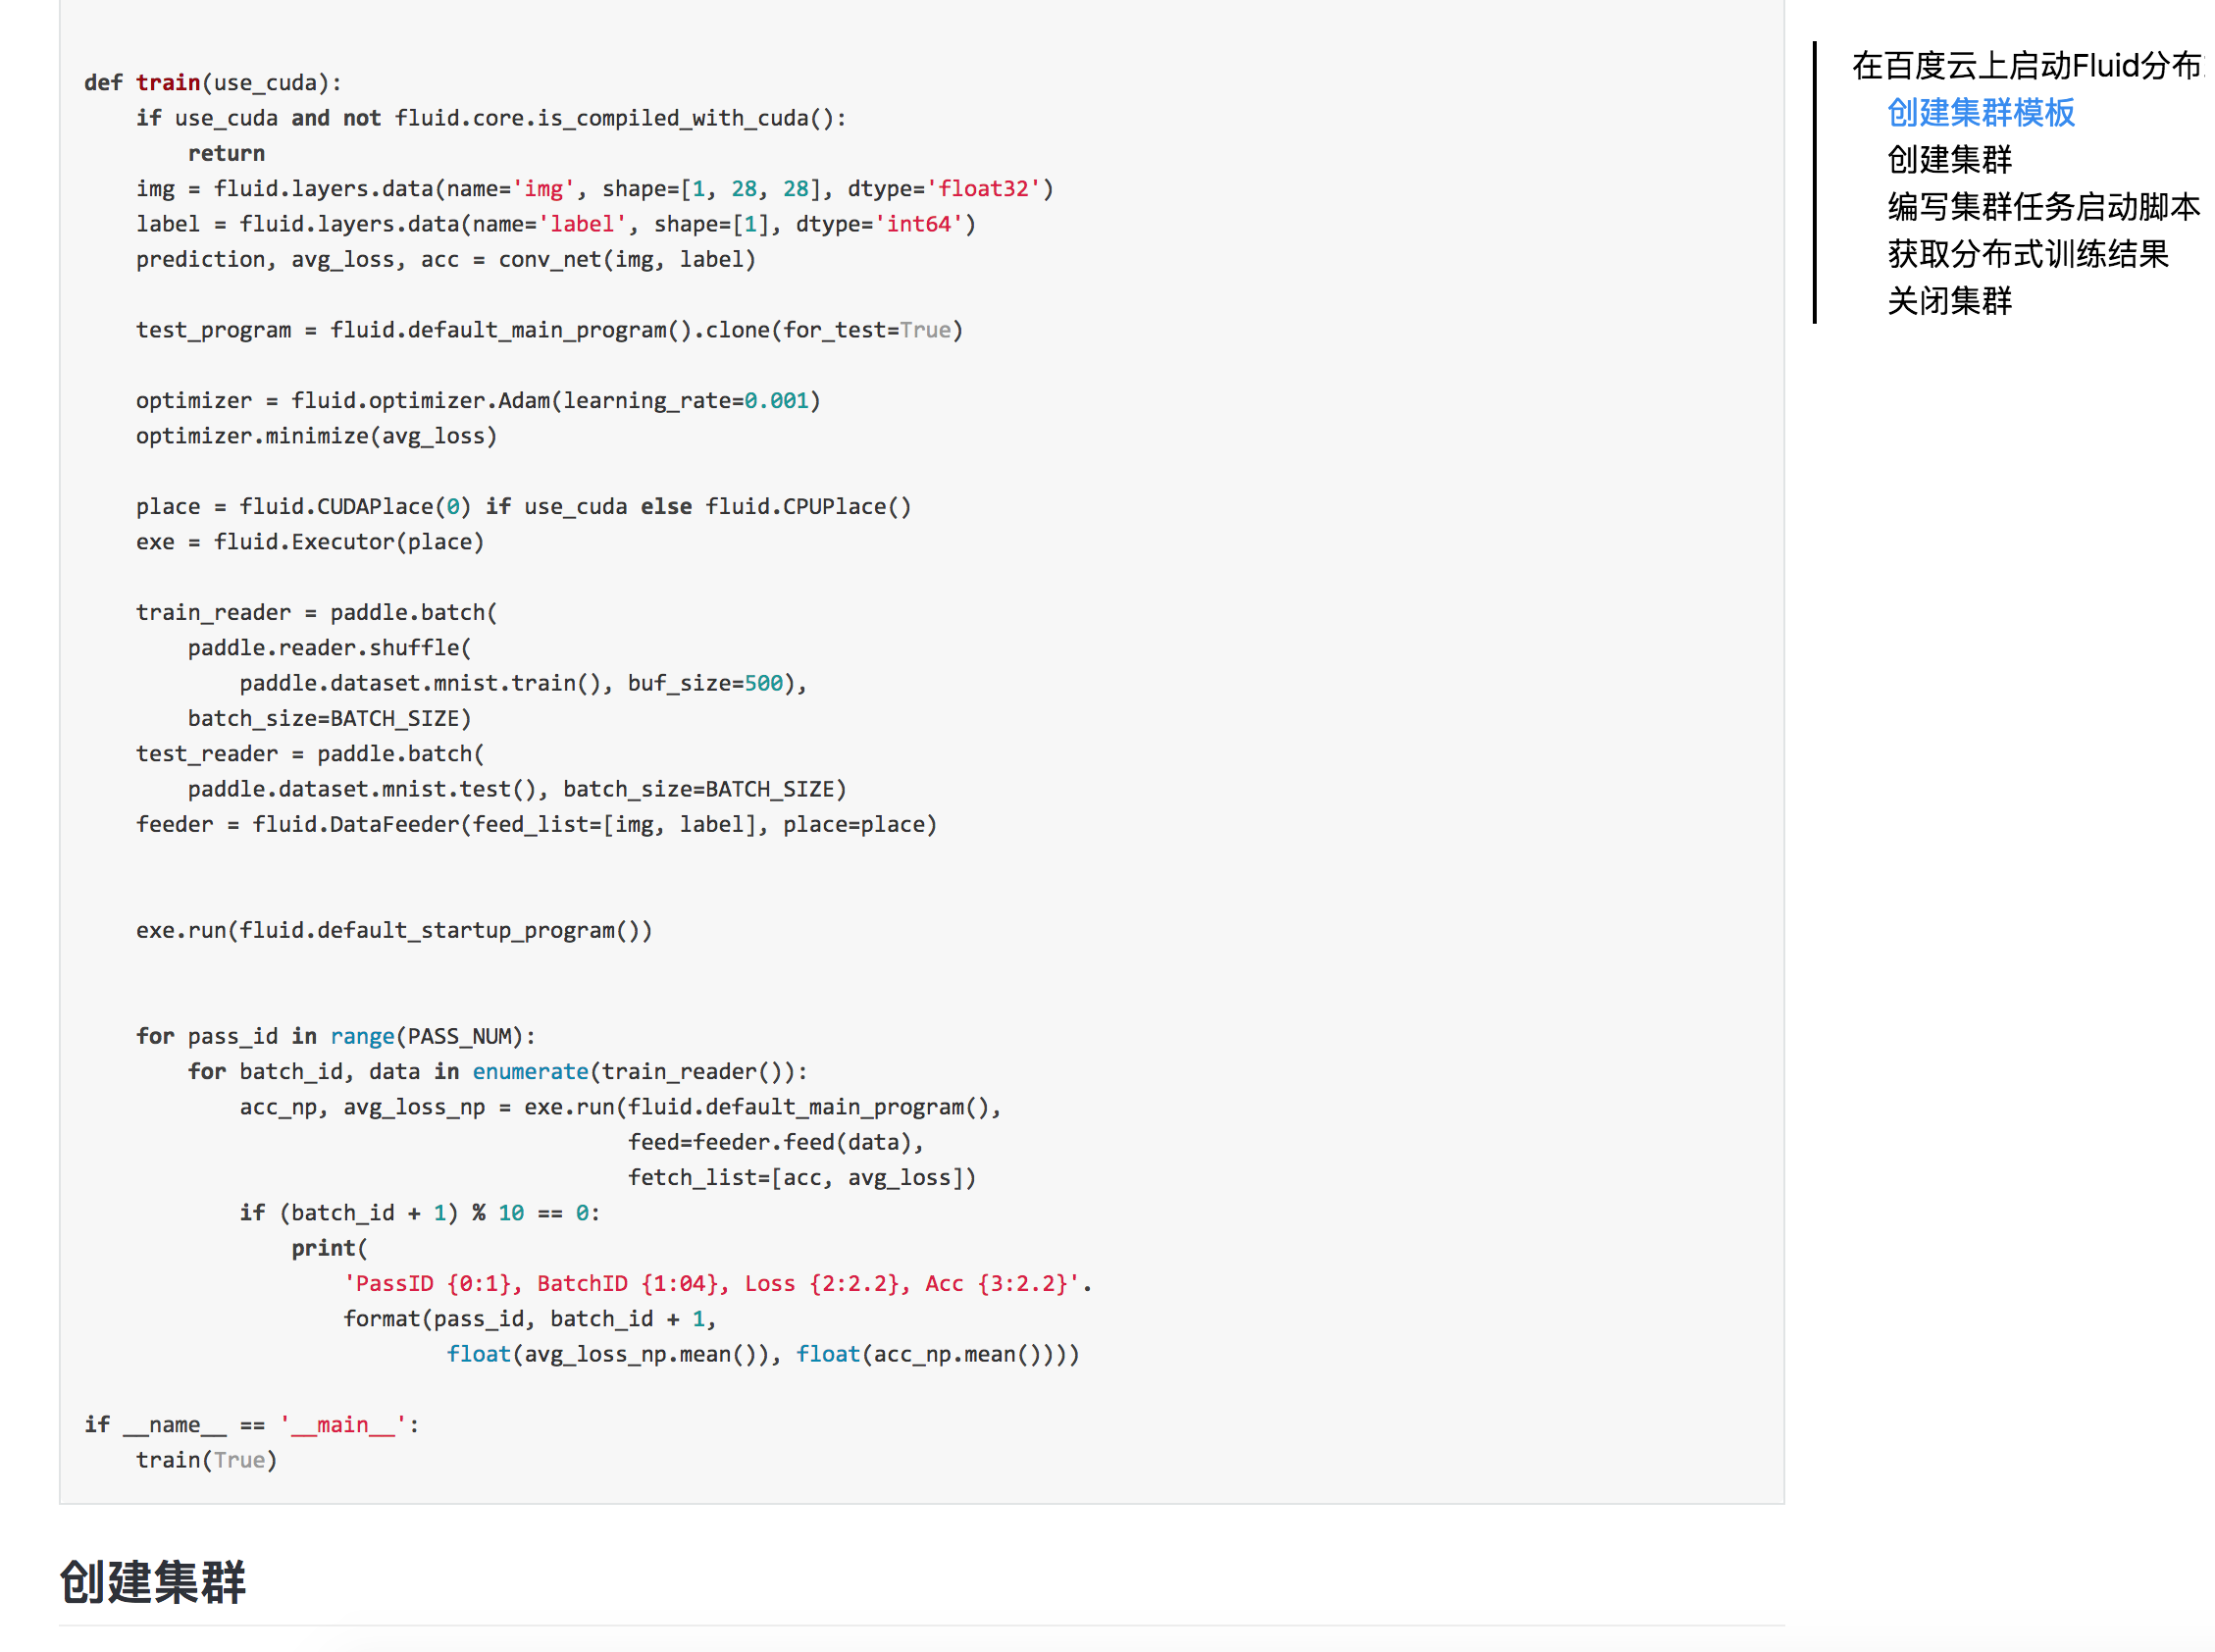Click the 在百度云上启动Fluid分布 top-level contents title
Image resolution: width=2215 pixels, height=1652 pixels.
pyautogui.click(x=2025, y=66)
